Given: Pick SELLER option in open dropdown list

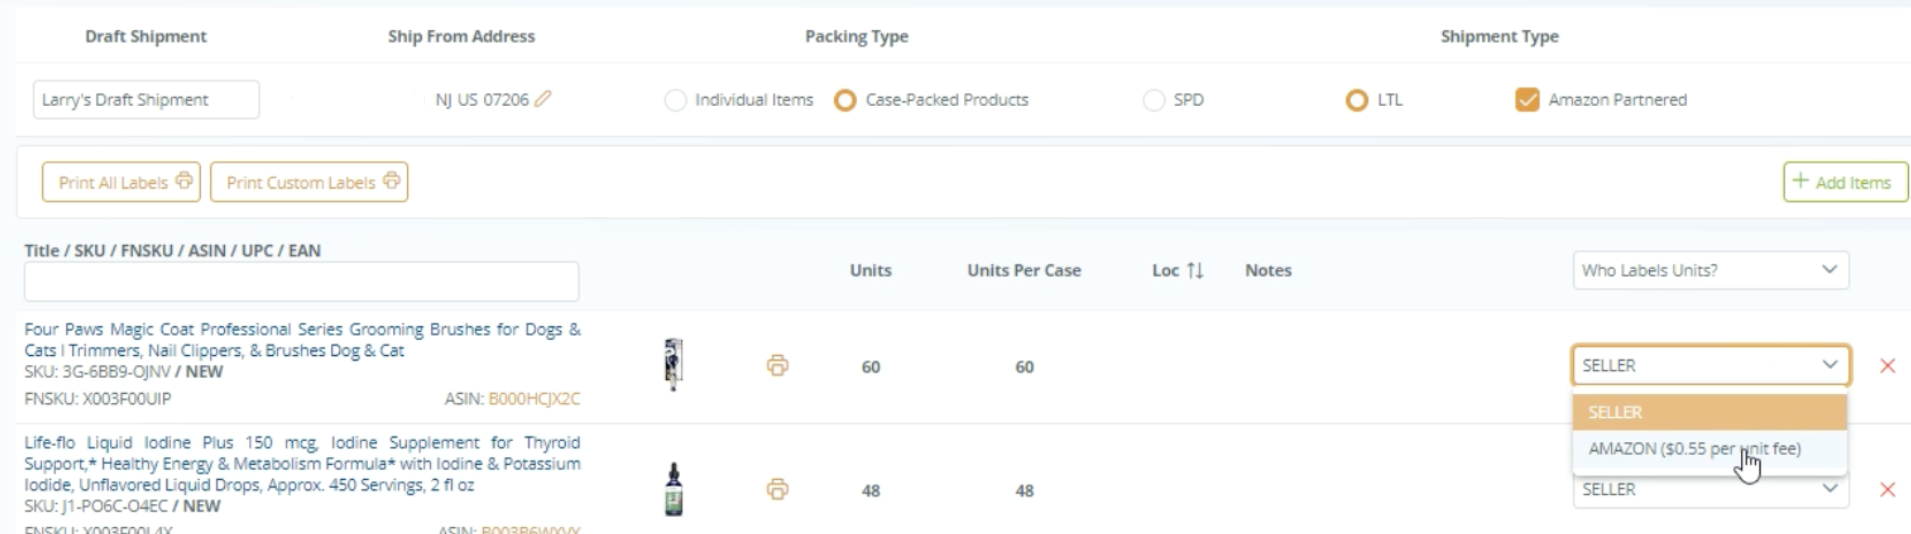Looking at the screenshot, I should [1708, 412].
